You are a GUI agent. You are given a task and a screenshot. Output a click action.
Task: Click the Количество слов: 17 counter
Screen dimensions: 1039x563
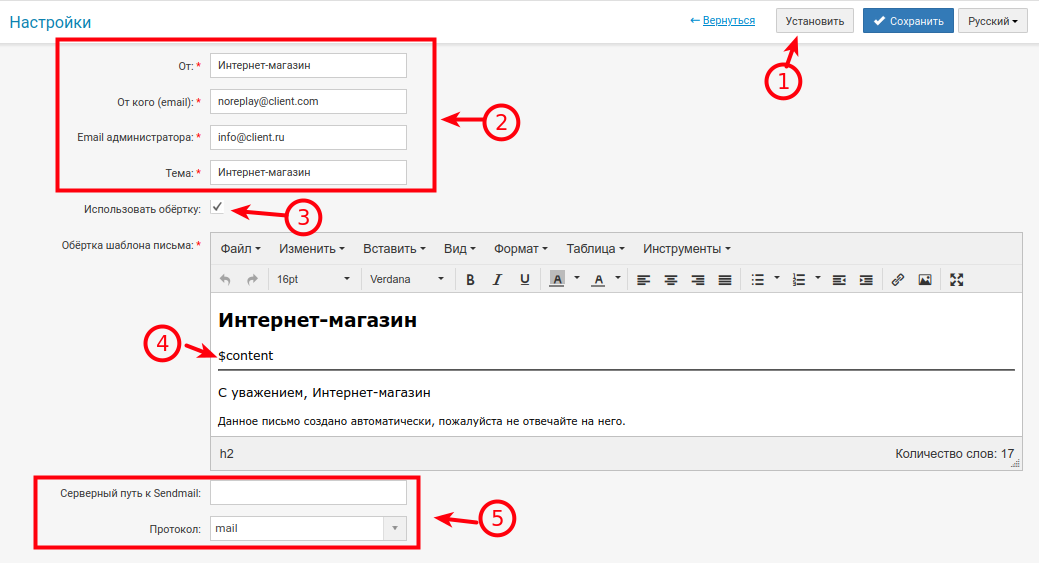(x=954, y=454)
